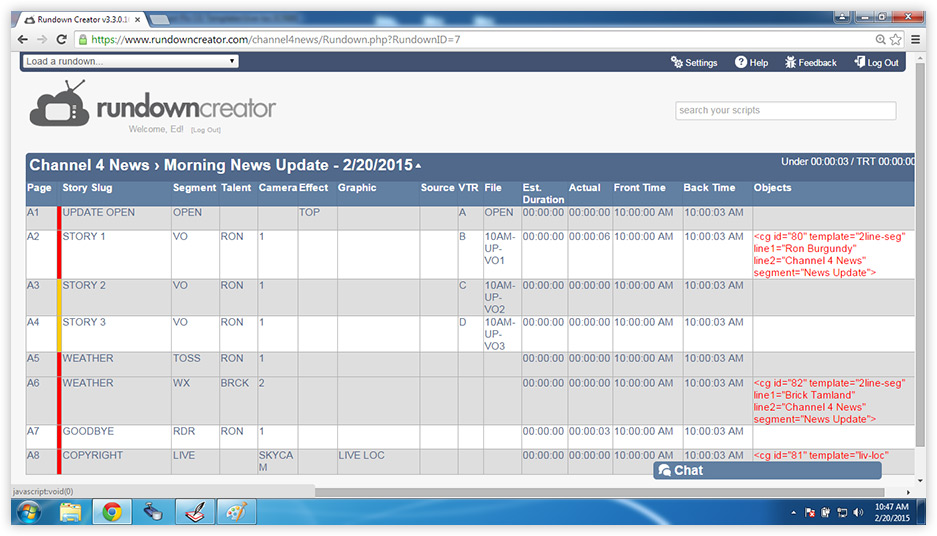This screenshot has width=937, height=536.
Task: Click the browser address bar URL
Action: coord(275,39)
